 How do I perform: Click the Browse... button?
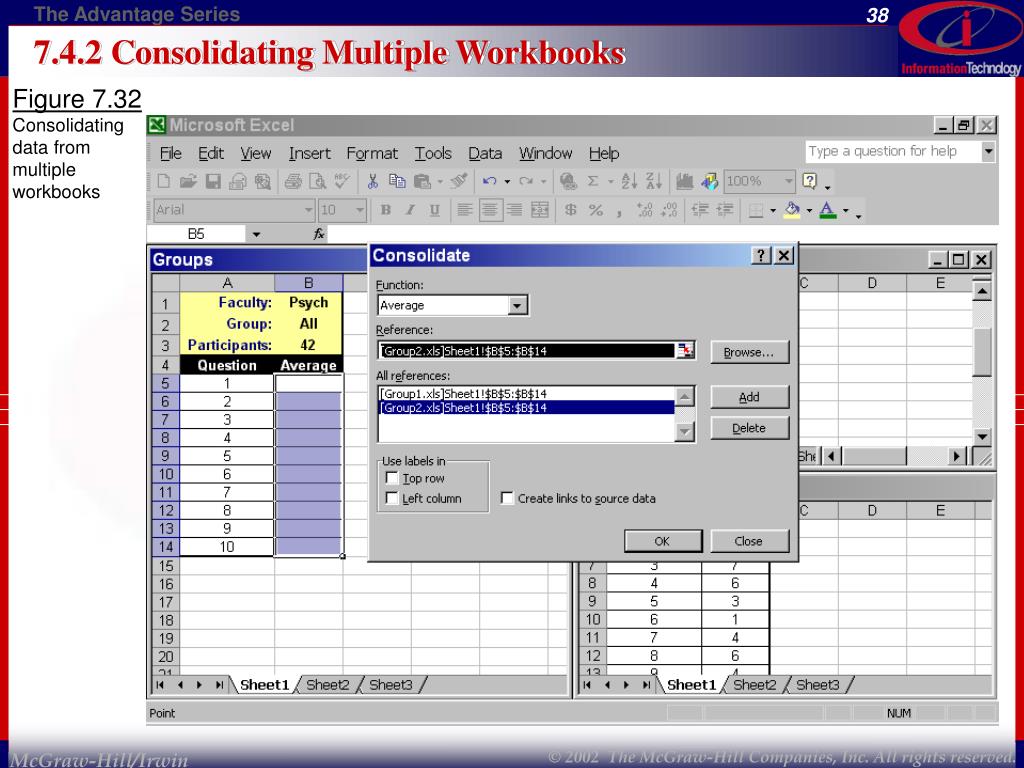pos(749,353)
